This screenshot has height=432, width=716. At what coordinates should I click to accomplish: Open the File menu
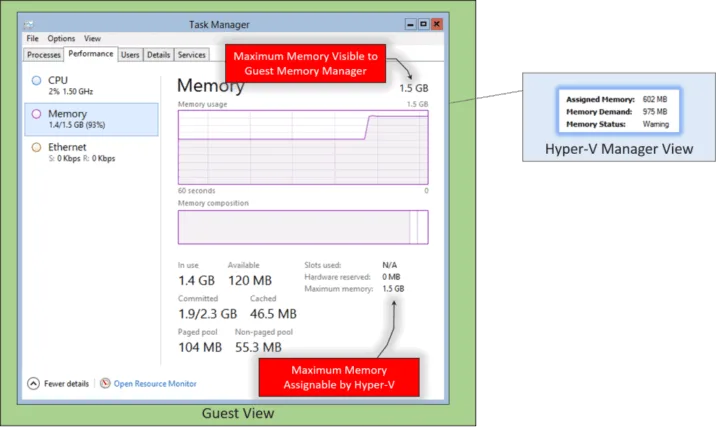pos(32,38)
